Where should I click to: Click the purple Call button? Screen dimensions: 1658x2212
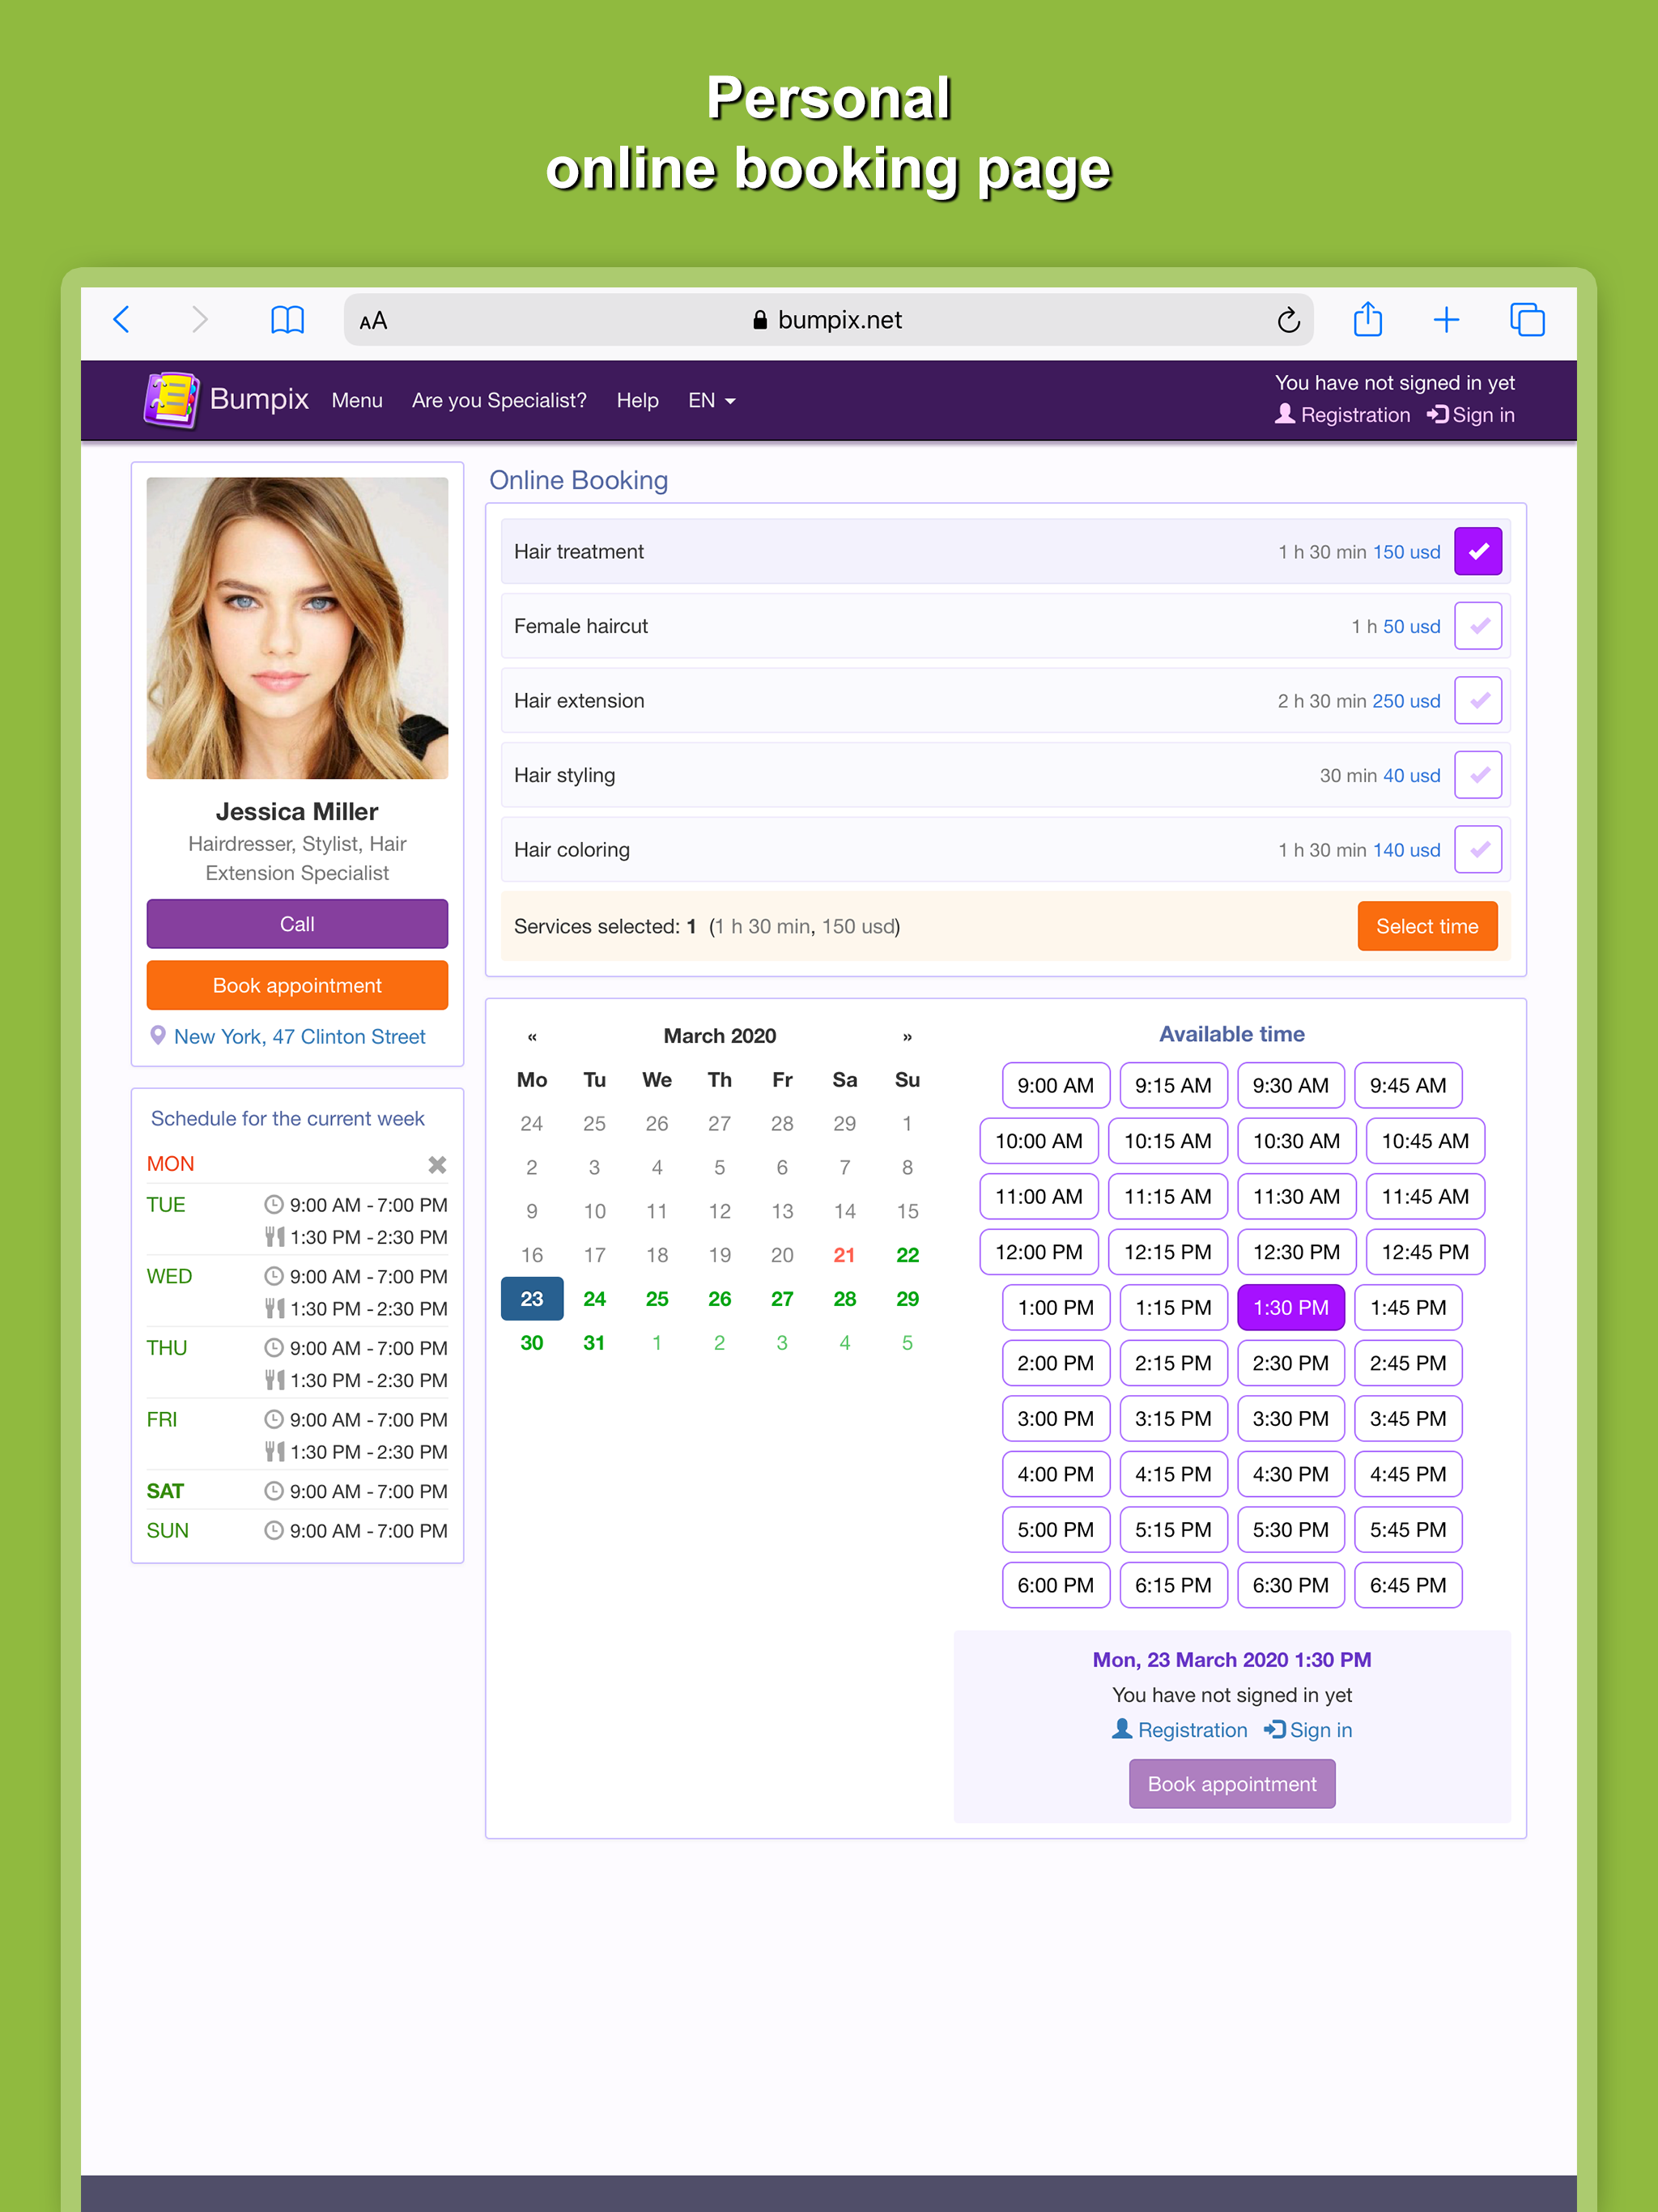click(x=296, y=923)
